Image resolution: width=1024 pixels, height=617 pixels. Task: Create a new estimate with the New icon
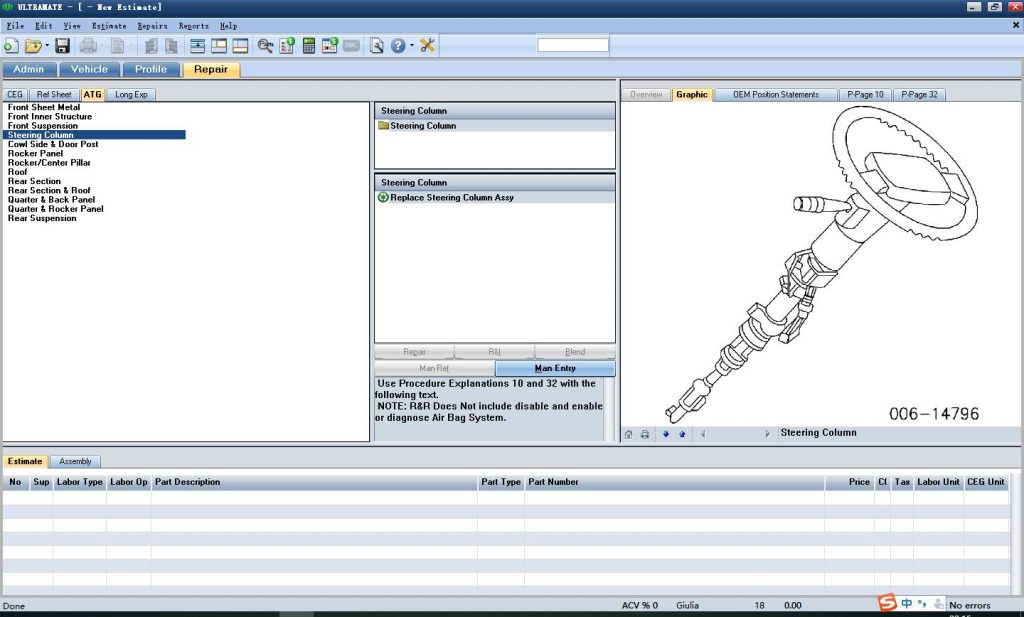11,45
